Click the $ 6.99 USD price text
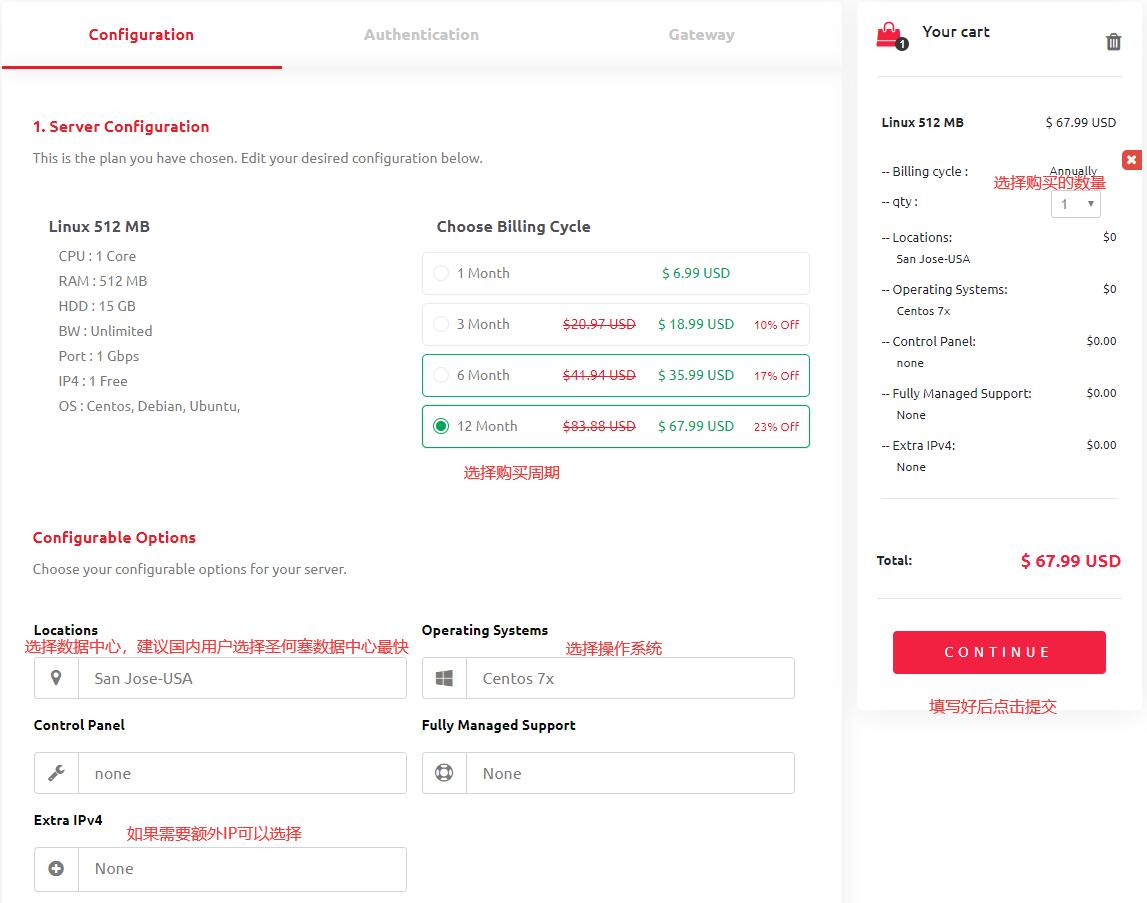The width and height of the screenshot is (1147, 903). (x=696, y=273)
